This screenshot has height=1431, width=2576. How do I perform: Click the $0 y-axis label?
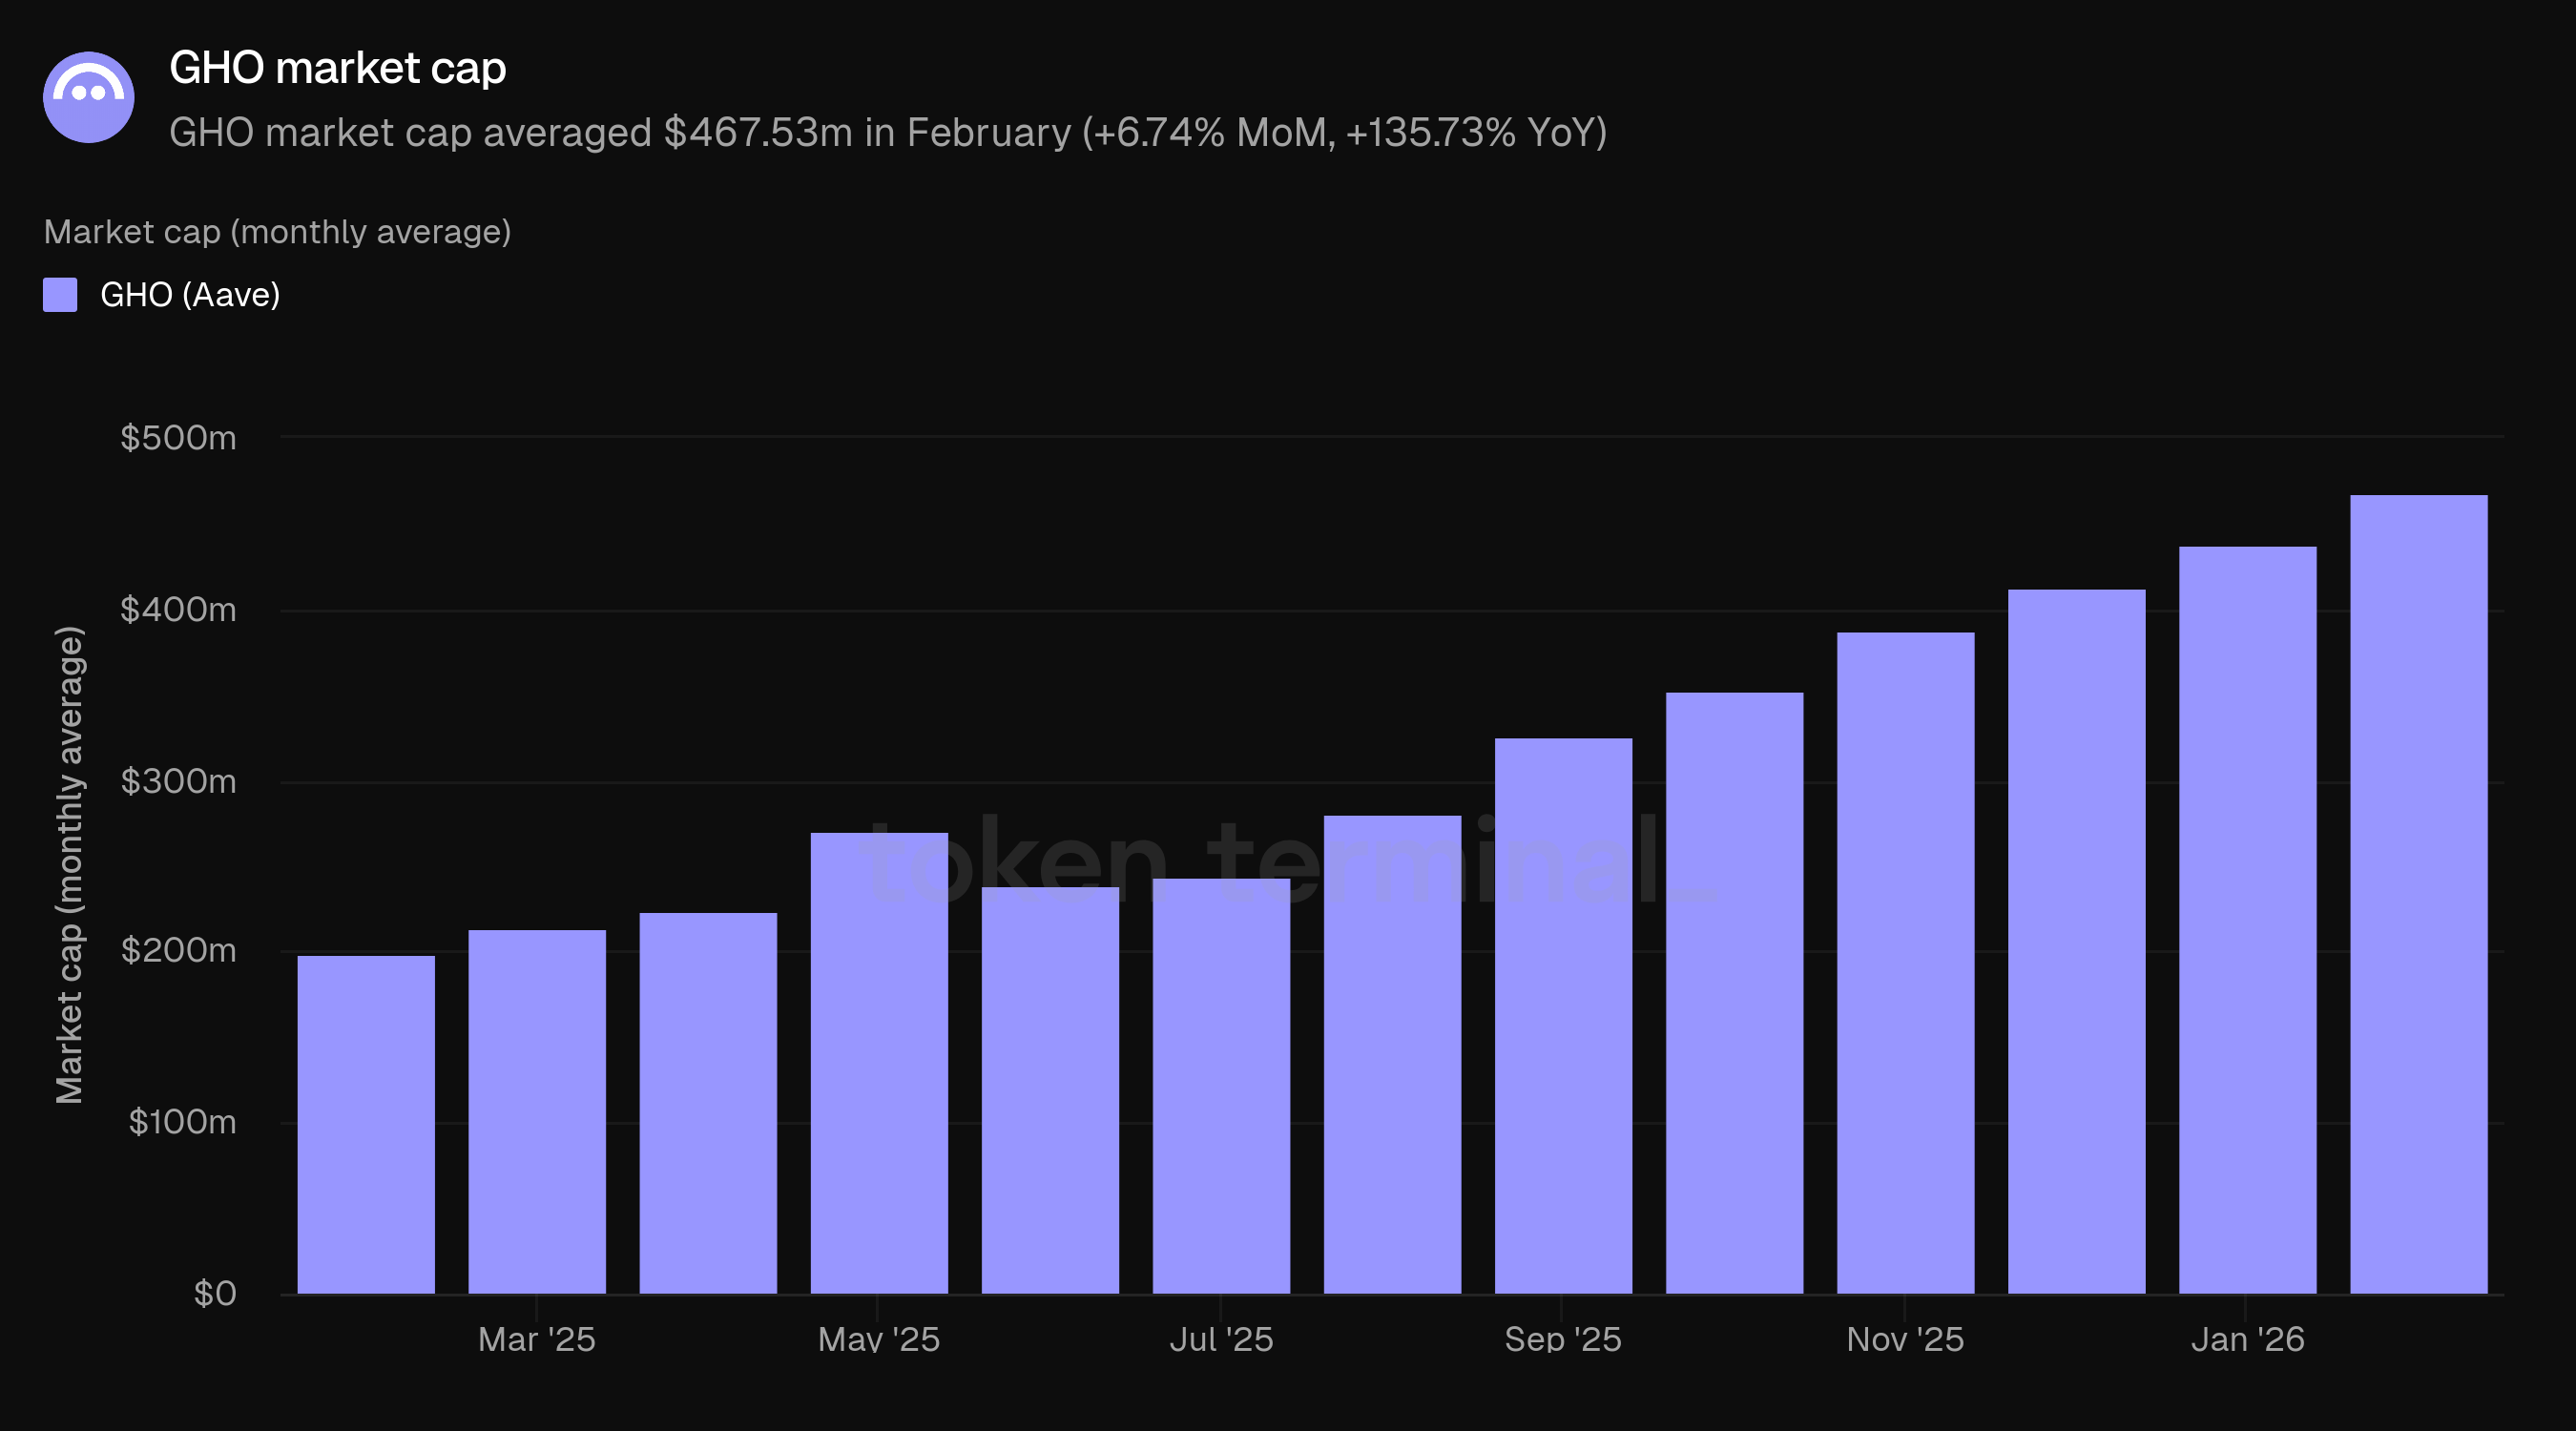click(214, 1293)
